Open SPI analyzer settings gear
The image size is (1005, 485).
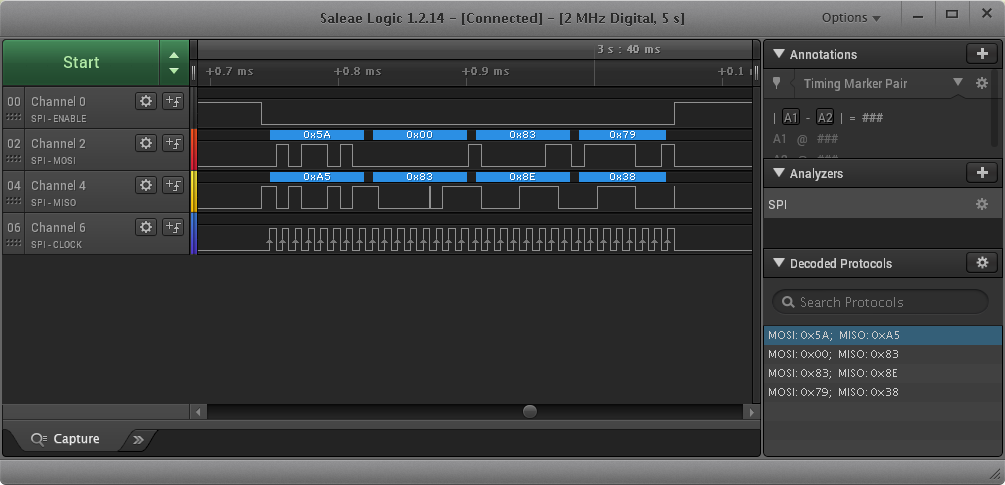click(x=981, y=204)
